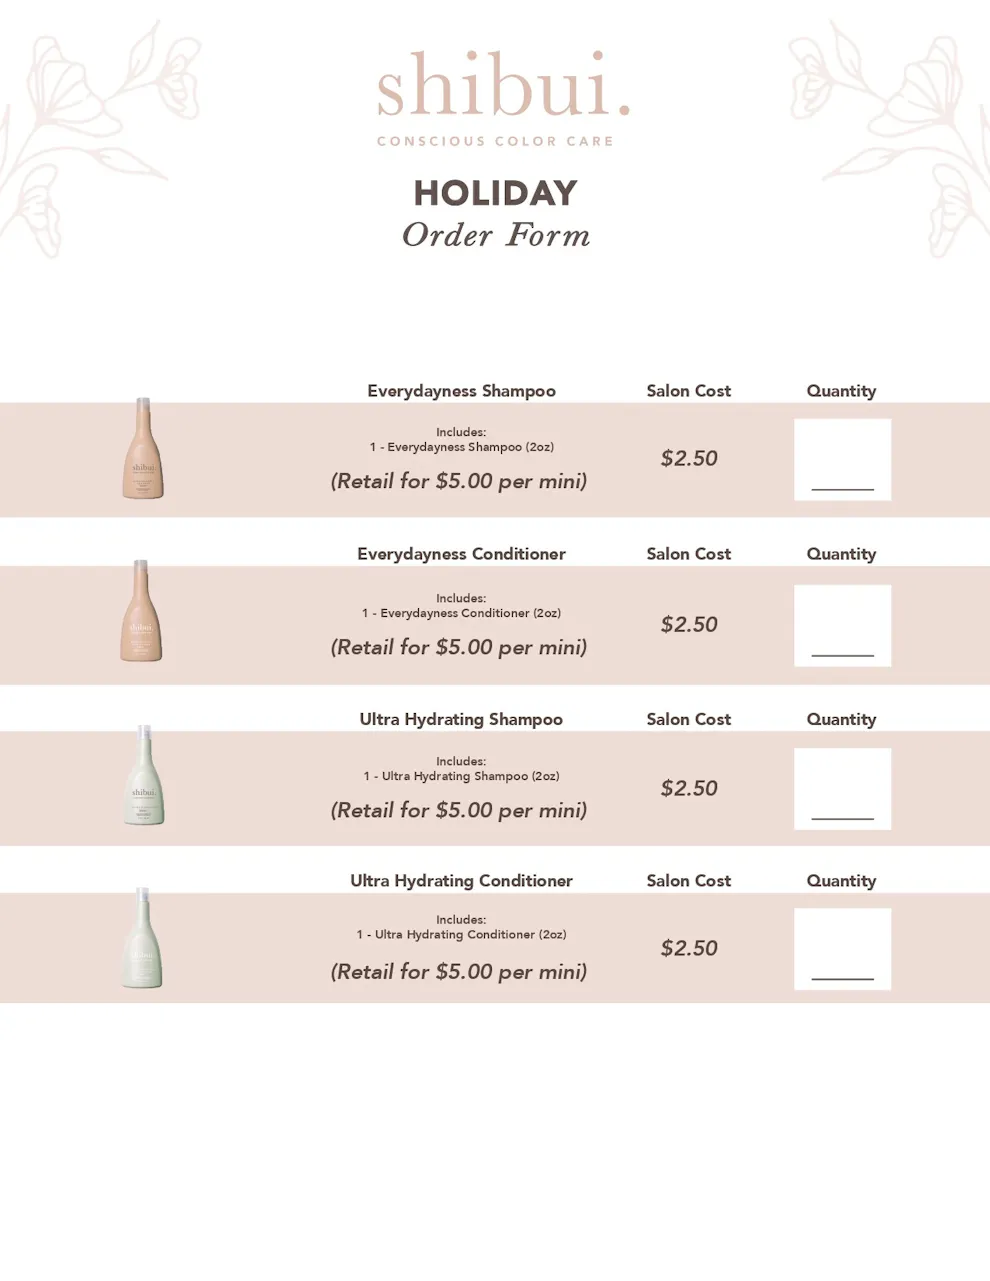Image resolution: width=990 pixels, height=1281 pixels.
Task: Select the Everydayness Shampoo bottle image
Action: [143, 448]
